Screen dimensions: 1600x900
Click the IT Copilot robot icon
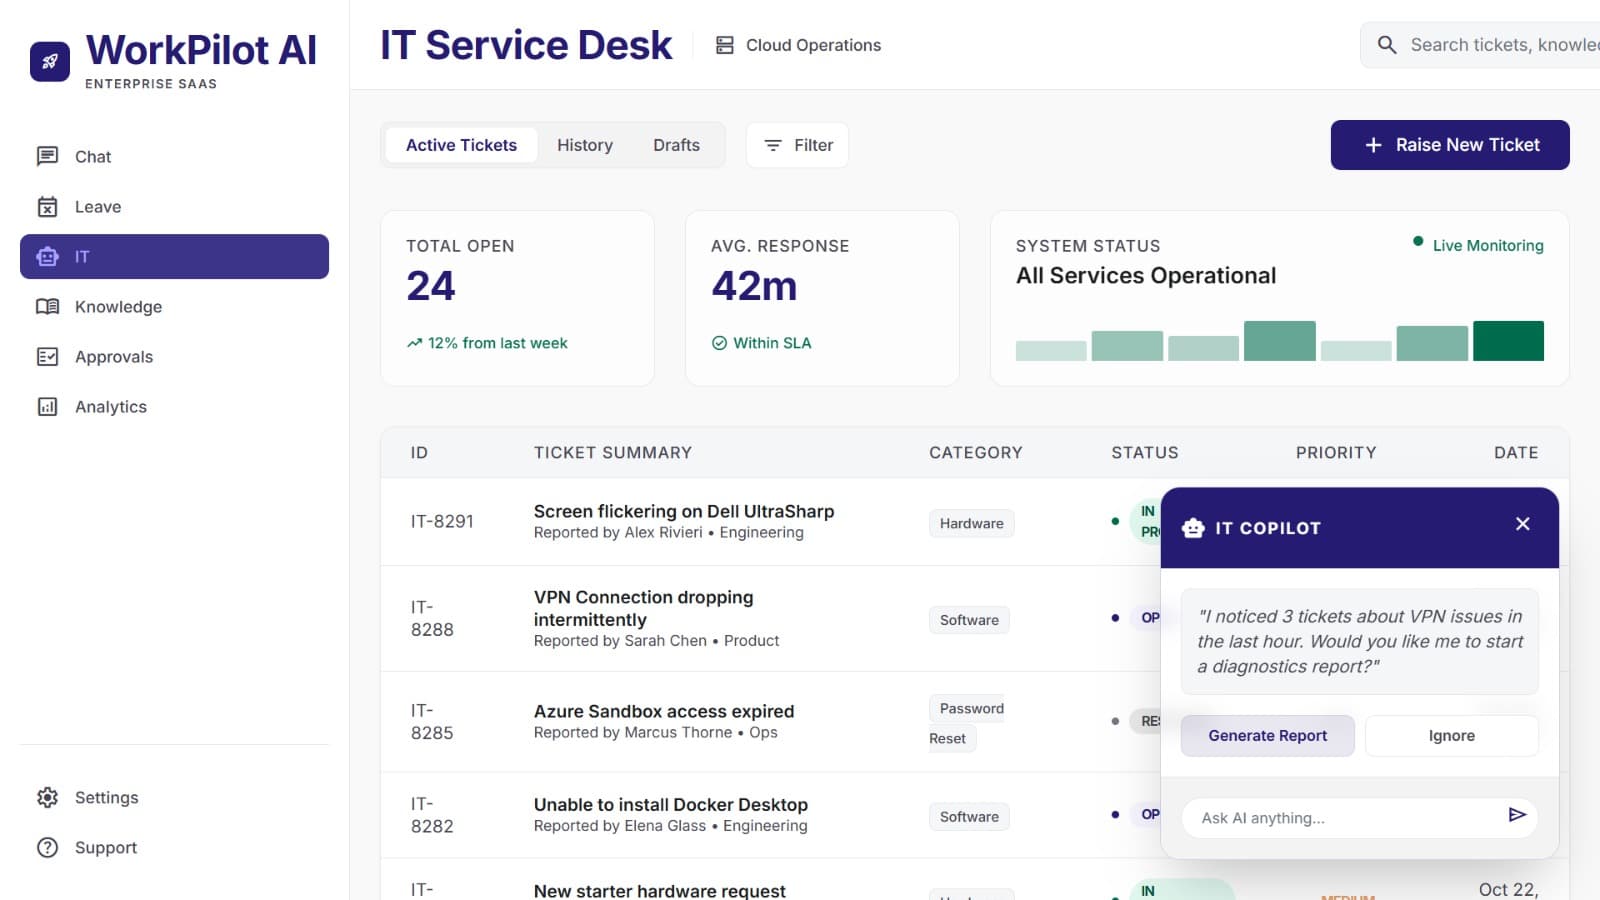click(1193, 527)
